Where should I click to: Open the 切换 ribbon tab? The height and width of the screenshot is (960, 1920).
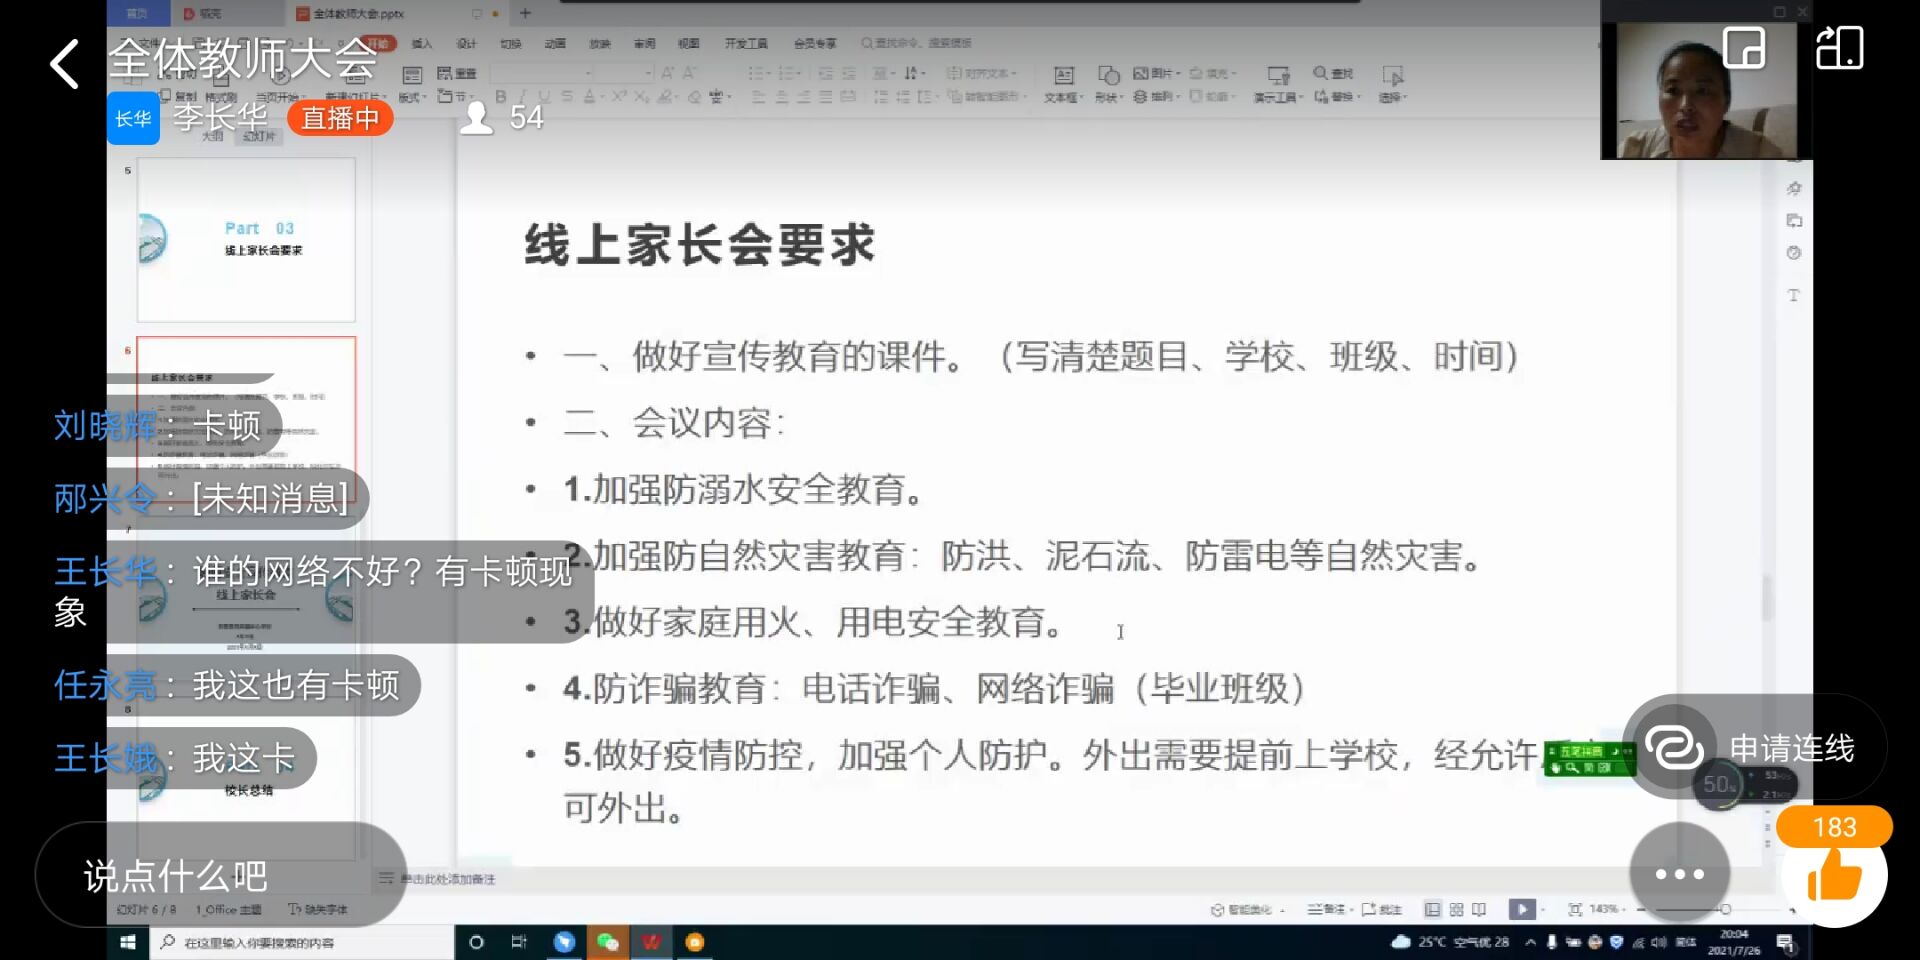(511, 43)
